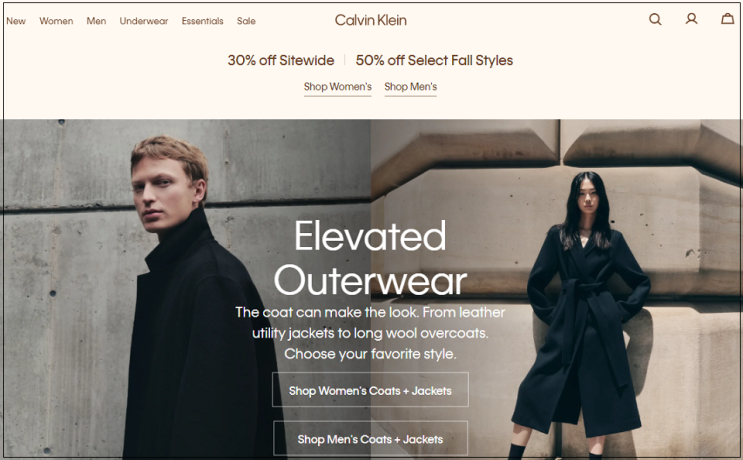743x460 pixels.
Task: Follow the Shop Men's promo link
Action: pos(410,87)
